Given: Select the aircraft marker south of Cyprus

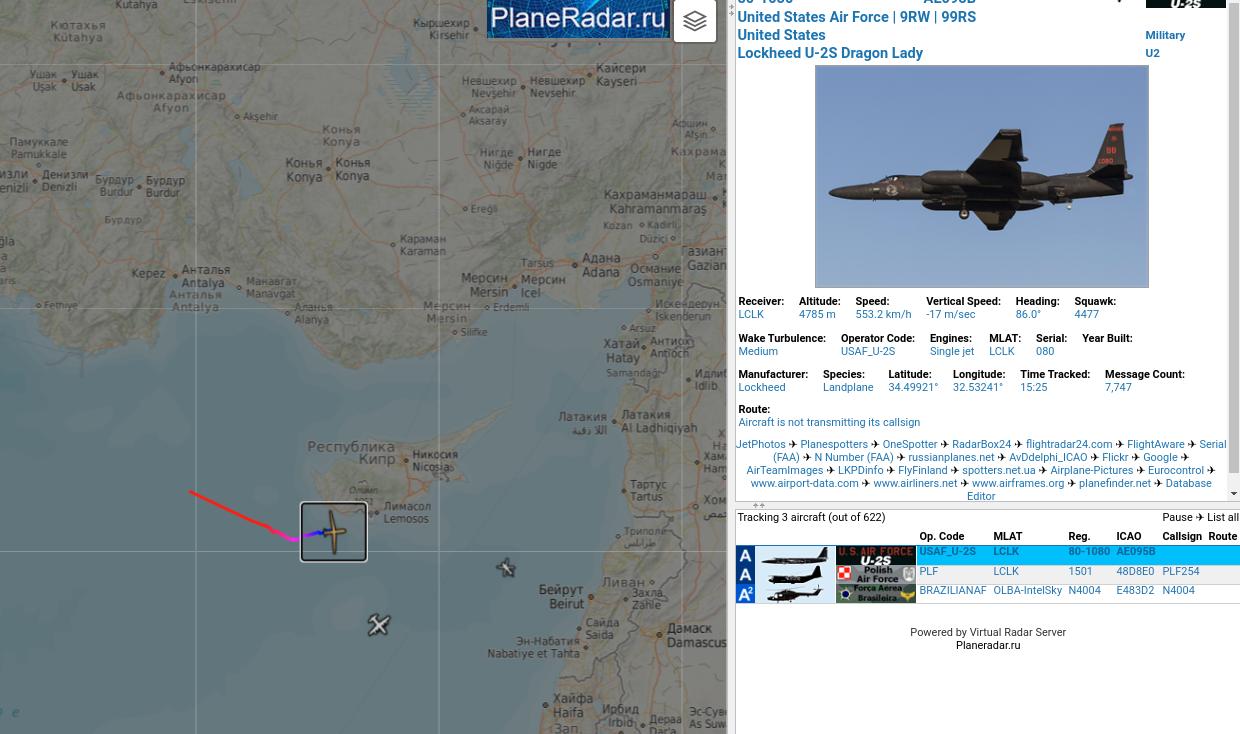Looking at the screenshot, I should (378, 625).
